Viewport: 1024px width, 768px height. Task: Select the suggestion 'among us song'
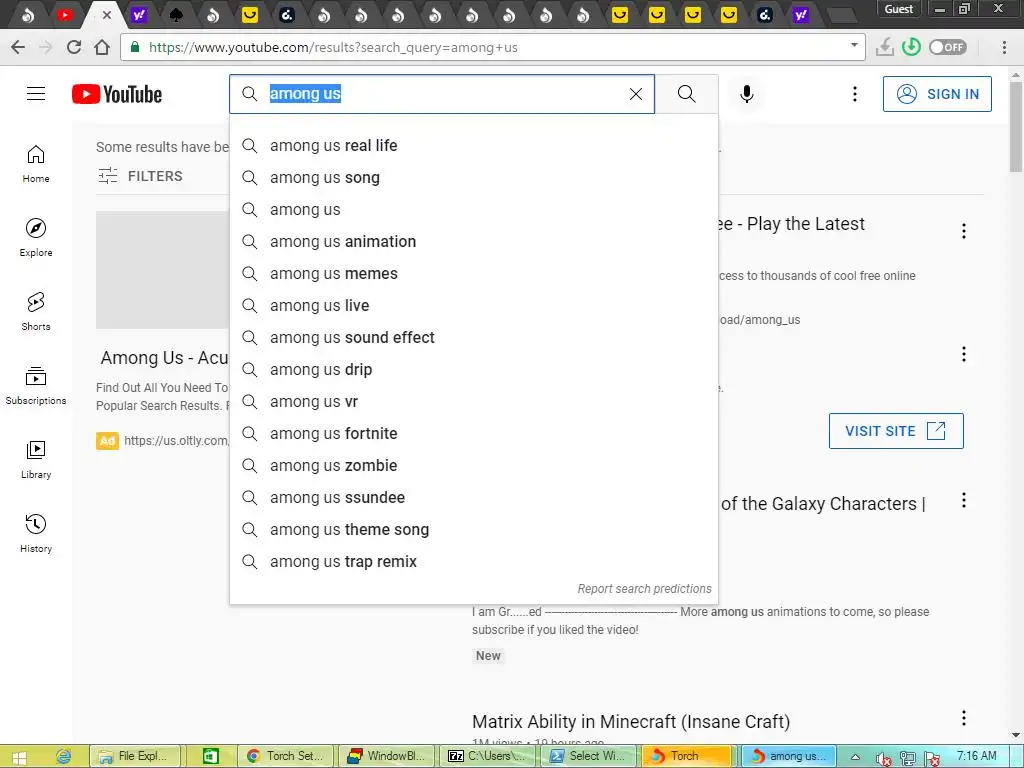[x=474, y=178]
